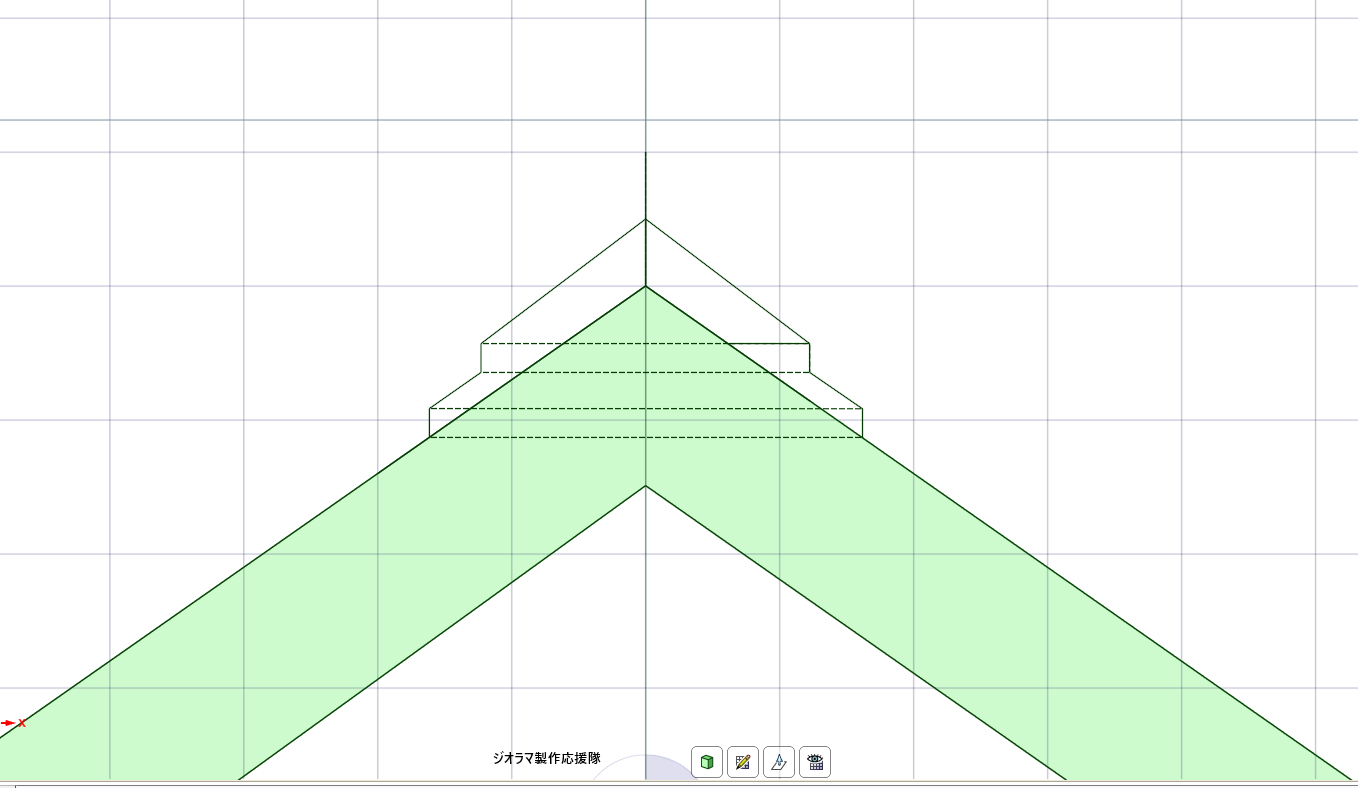Select the lower step's top-left corner
Image resolution: width=1358 pixels, height=788 pixels.
(430, 408)
